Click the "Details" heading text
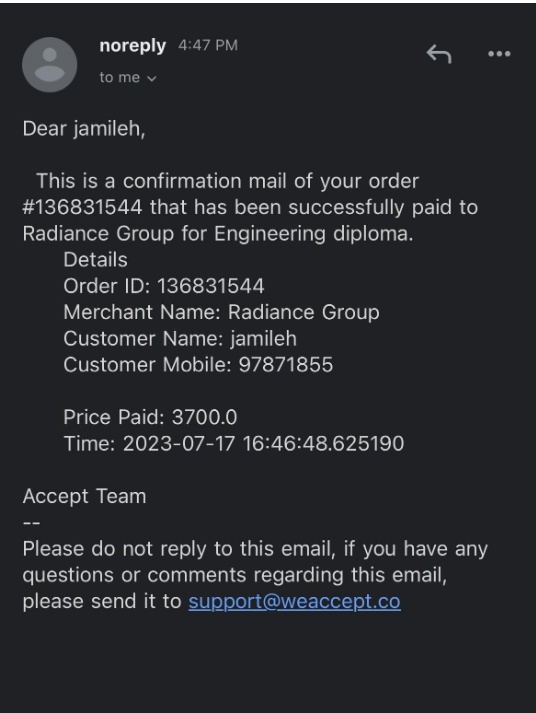Image resolution: width=536 pixels, height=713 pixels. pos(95,260)
